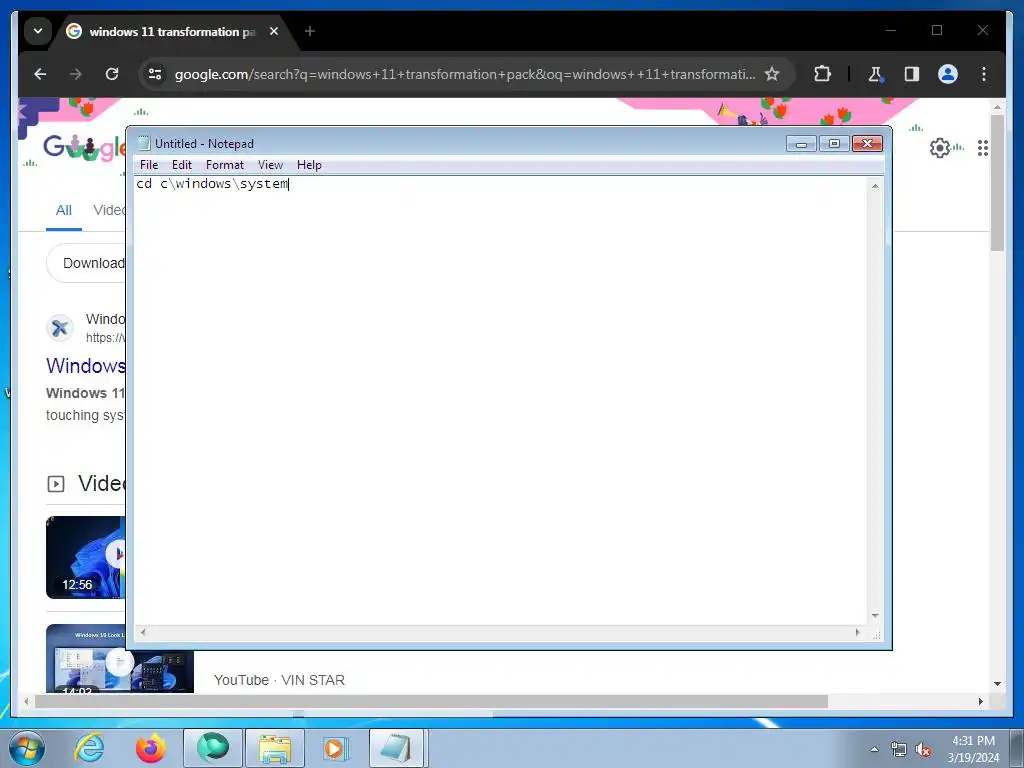Open the Notepad View menu
This screenshot has height=768, width=1024.
pyautogui.click(x=270, y=165)
